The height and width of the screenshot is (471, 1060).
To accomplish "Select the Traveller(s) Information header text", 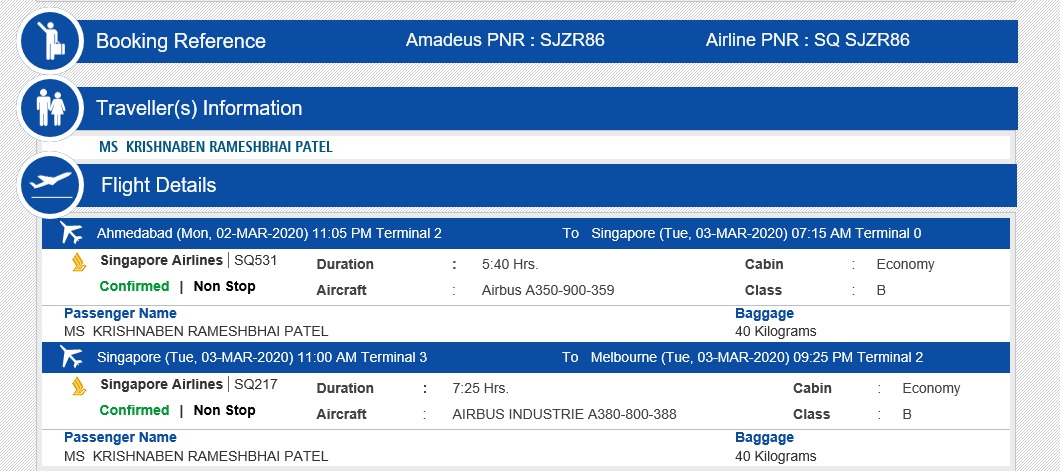I will click(199, 108).
